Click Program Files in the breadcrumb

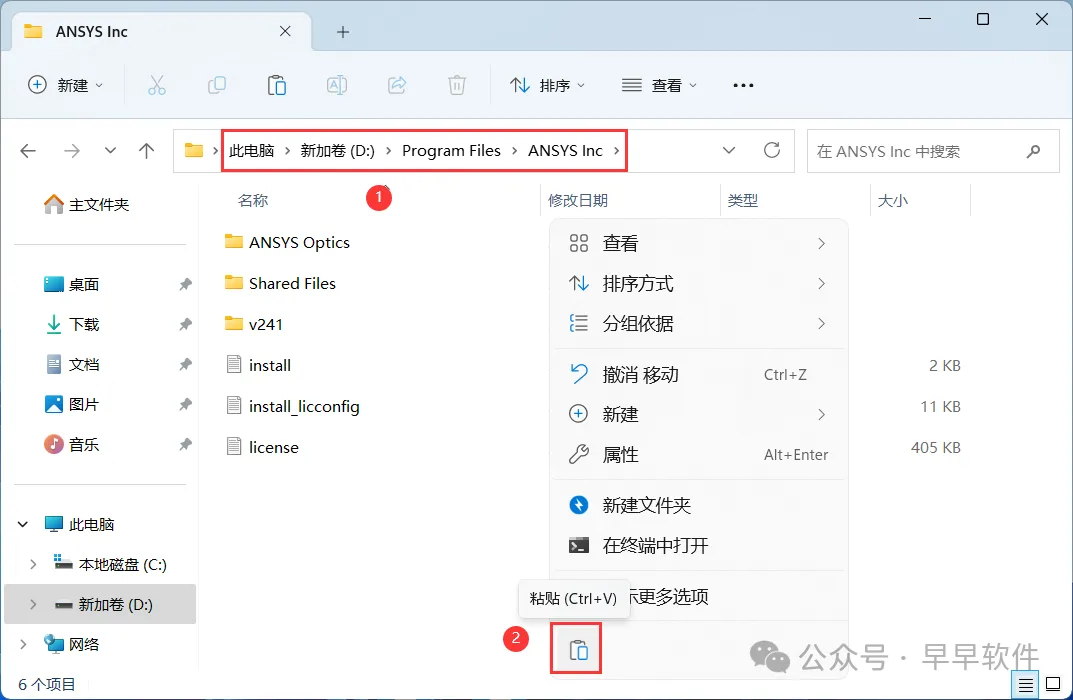[x=451, y=151]
